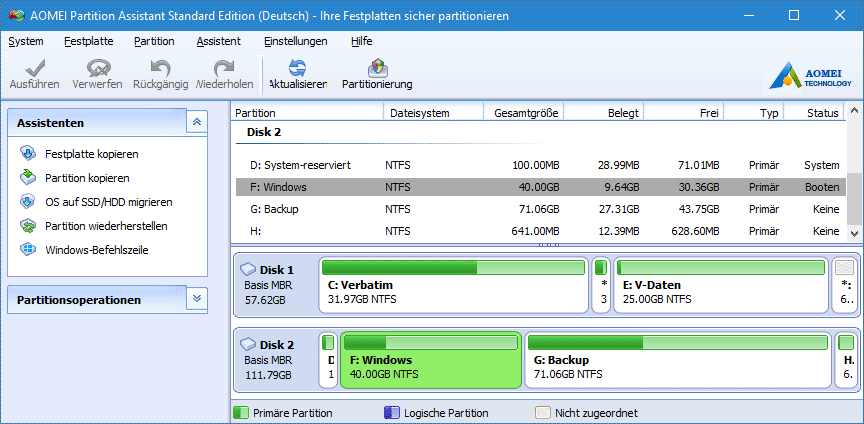864x424 pixels.
Task: Open the Assistent menu
Action: click(x=218, y=41)
